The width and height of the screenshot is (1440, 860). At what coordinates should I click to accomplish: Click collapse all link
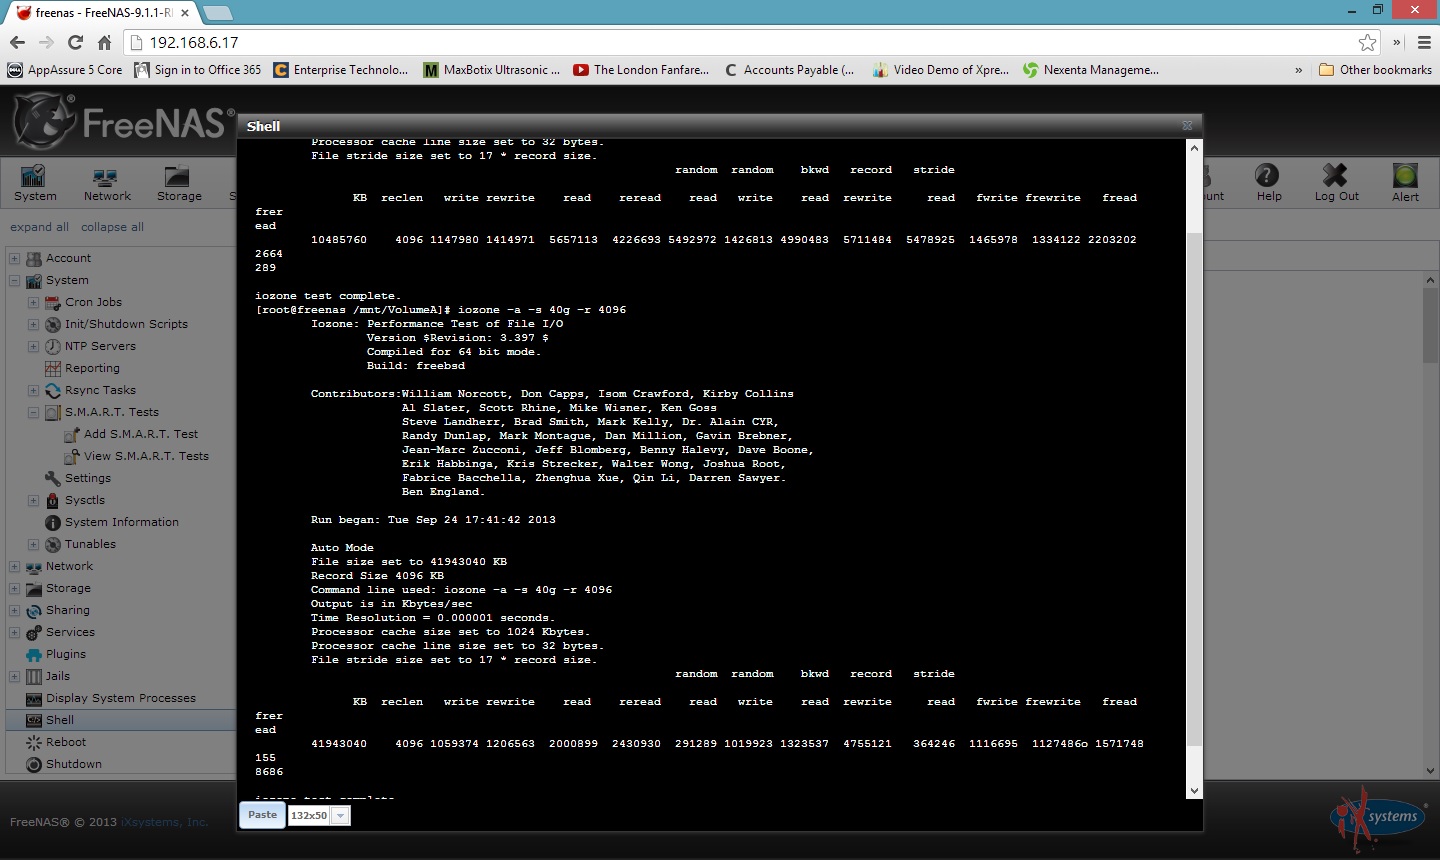pos(112,227)
